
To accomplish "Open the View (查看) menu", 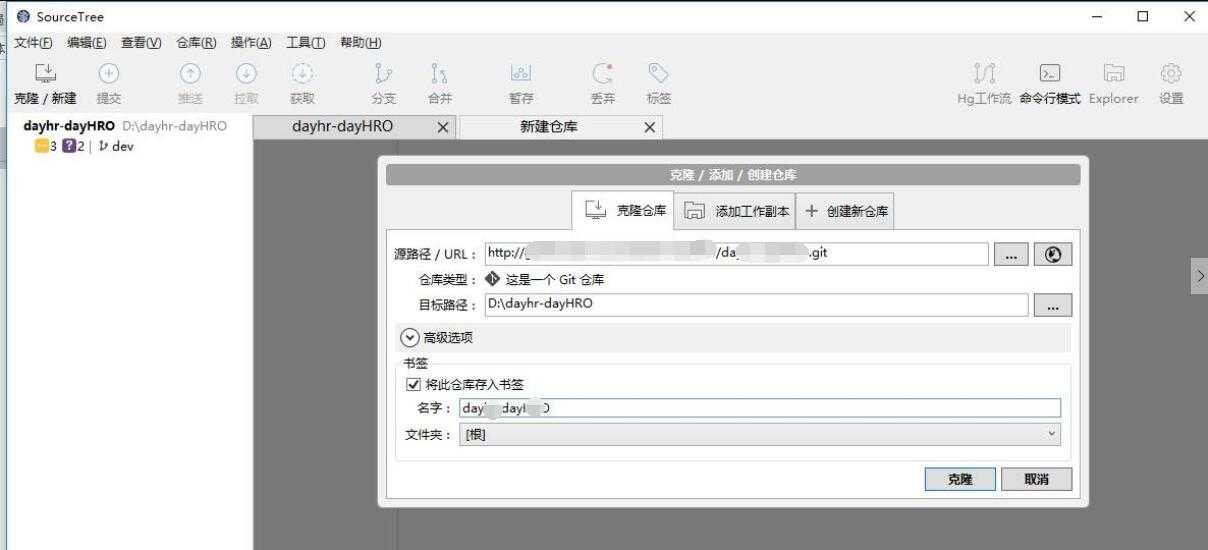I will (x=141, y=42).
